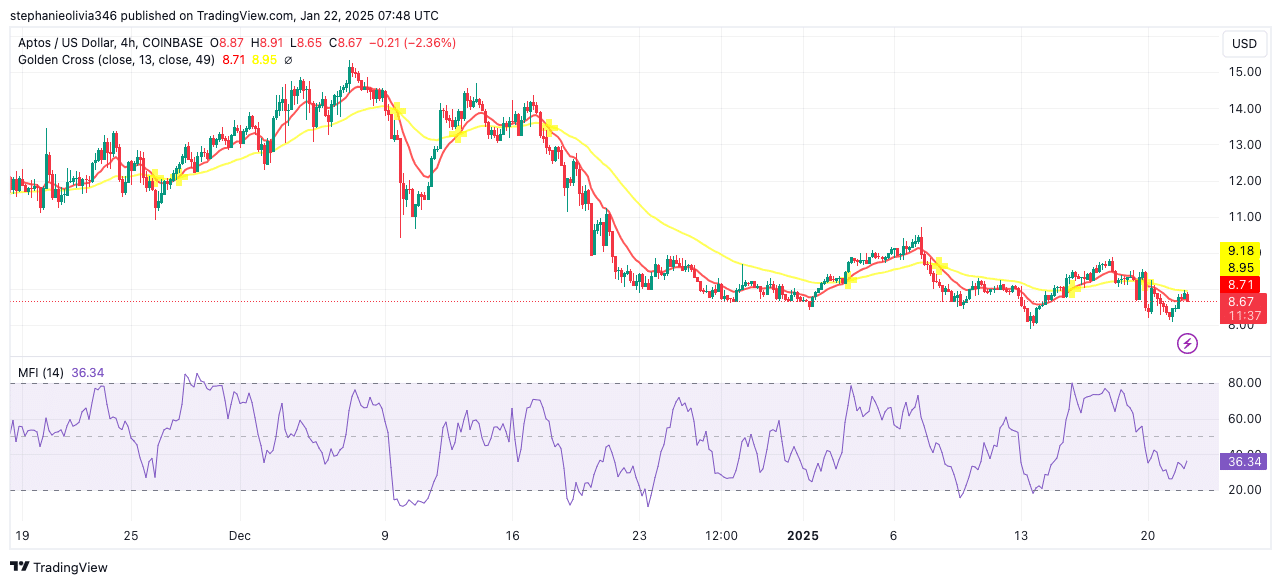Screen dimensions: 1281x584
Task: Click the red 8.67 current price label
Action: 1242,301
